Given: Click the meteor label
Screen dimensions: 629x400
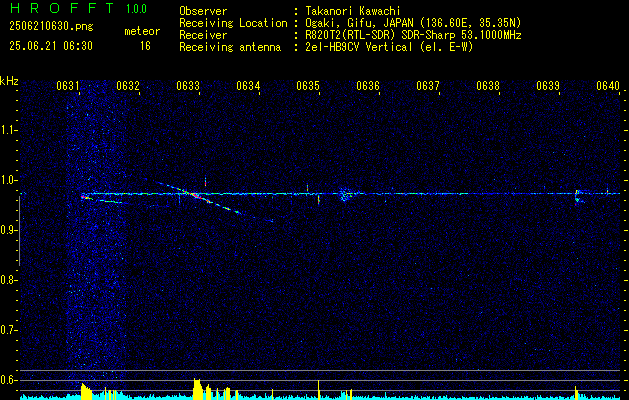Looking at the screenshot, I should [x=142, y=31].
